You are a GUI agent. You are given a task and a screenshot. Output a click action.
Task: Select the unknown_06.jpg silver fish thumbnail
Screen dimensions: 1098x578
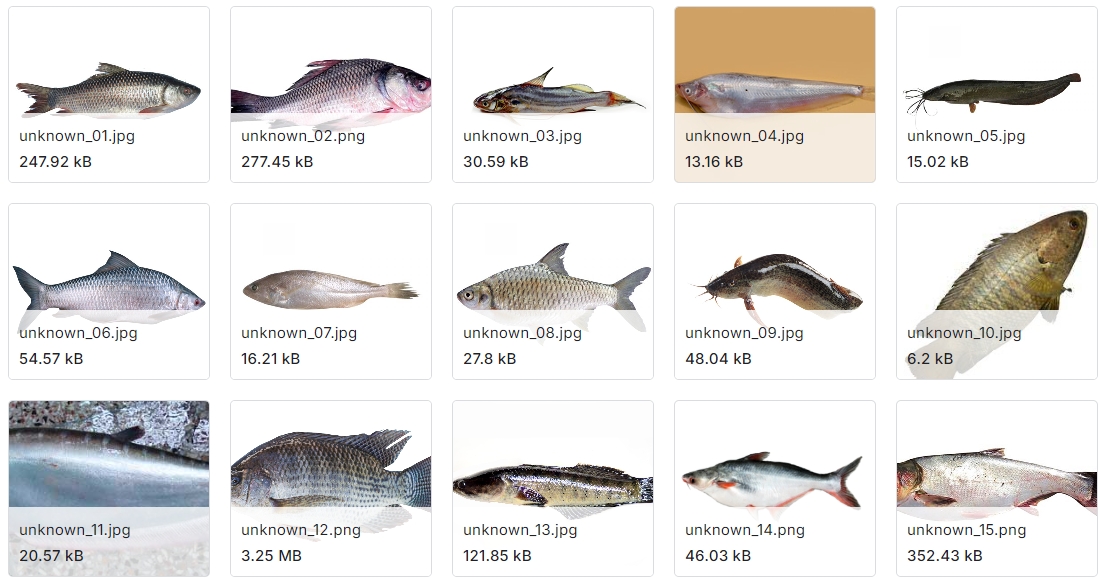109,291
